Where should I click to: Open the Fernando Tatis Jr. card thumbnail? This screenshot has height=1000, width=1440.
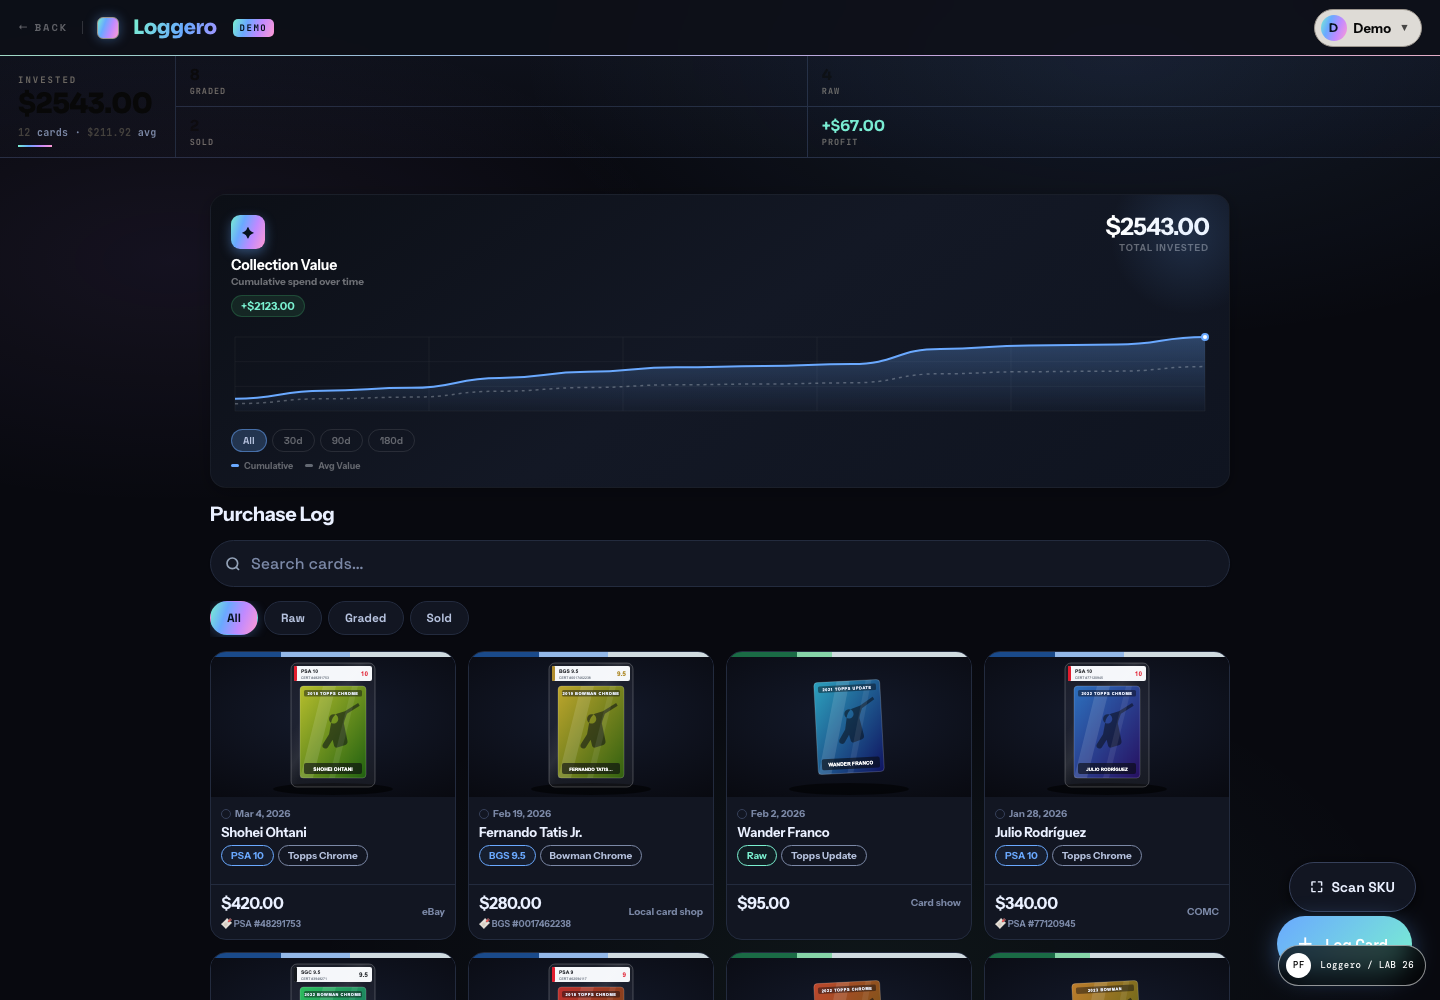(591, 725)
